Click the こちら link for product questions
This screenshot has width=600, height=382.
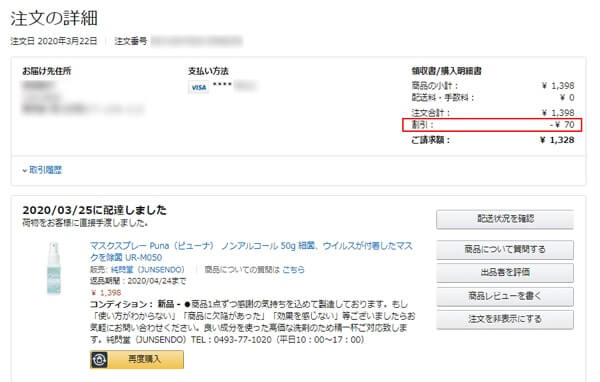(293, 269)
